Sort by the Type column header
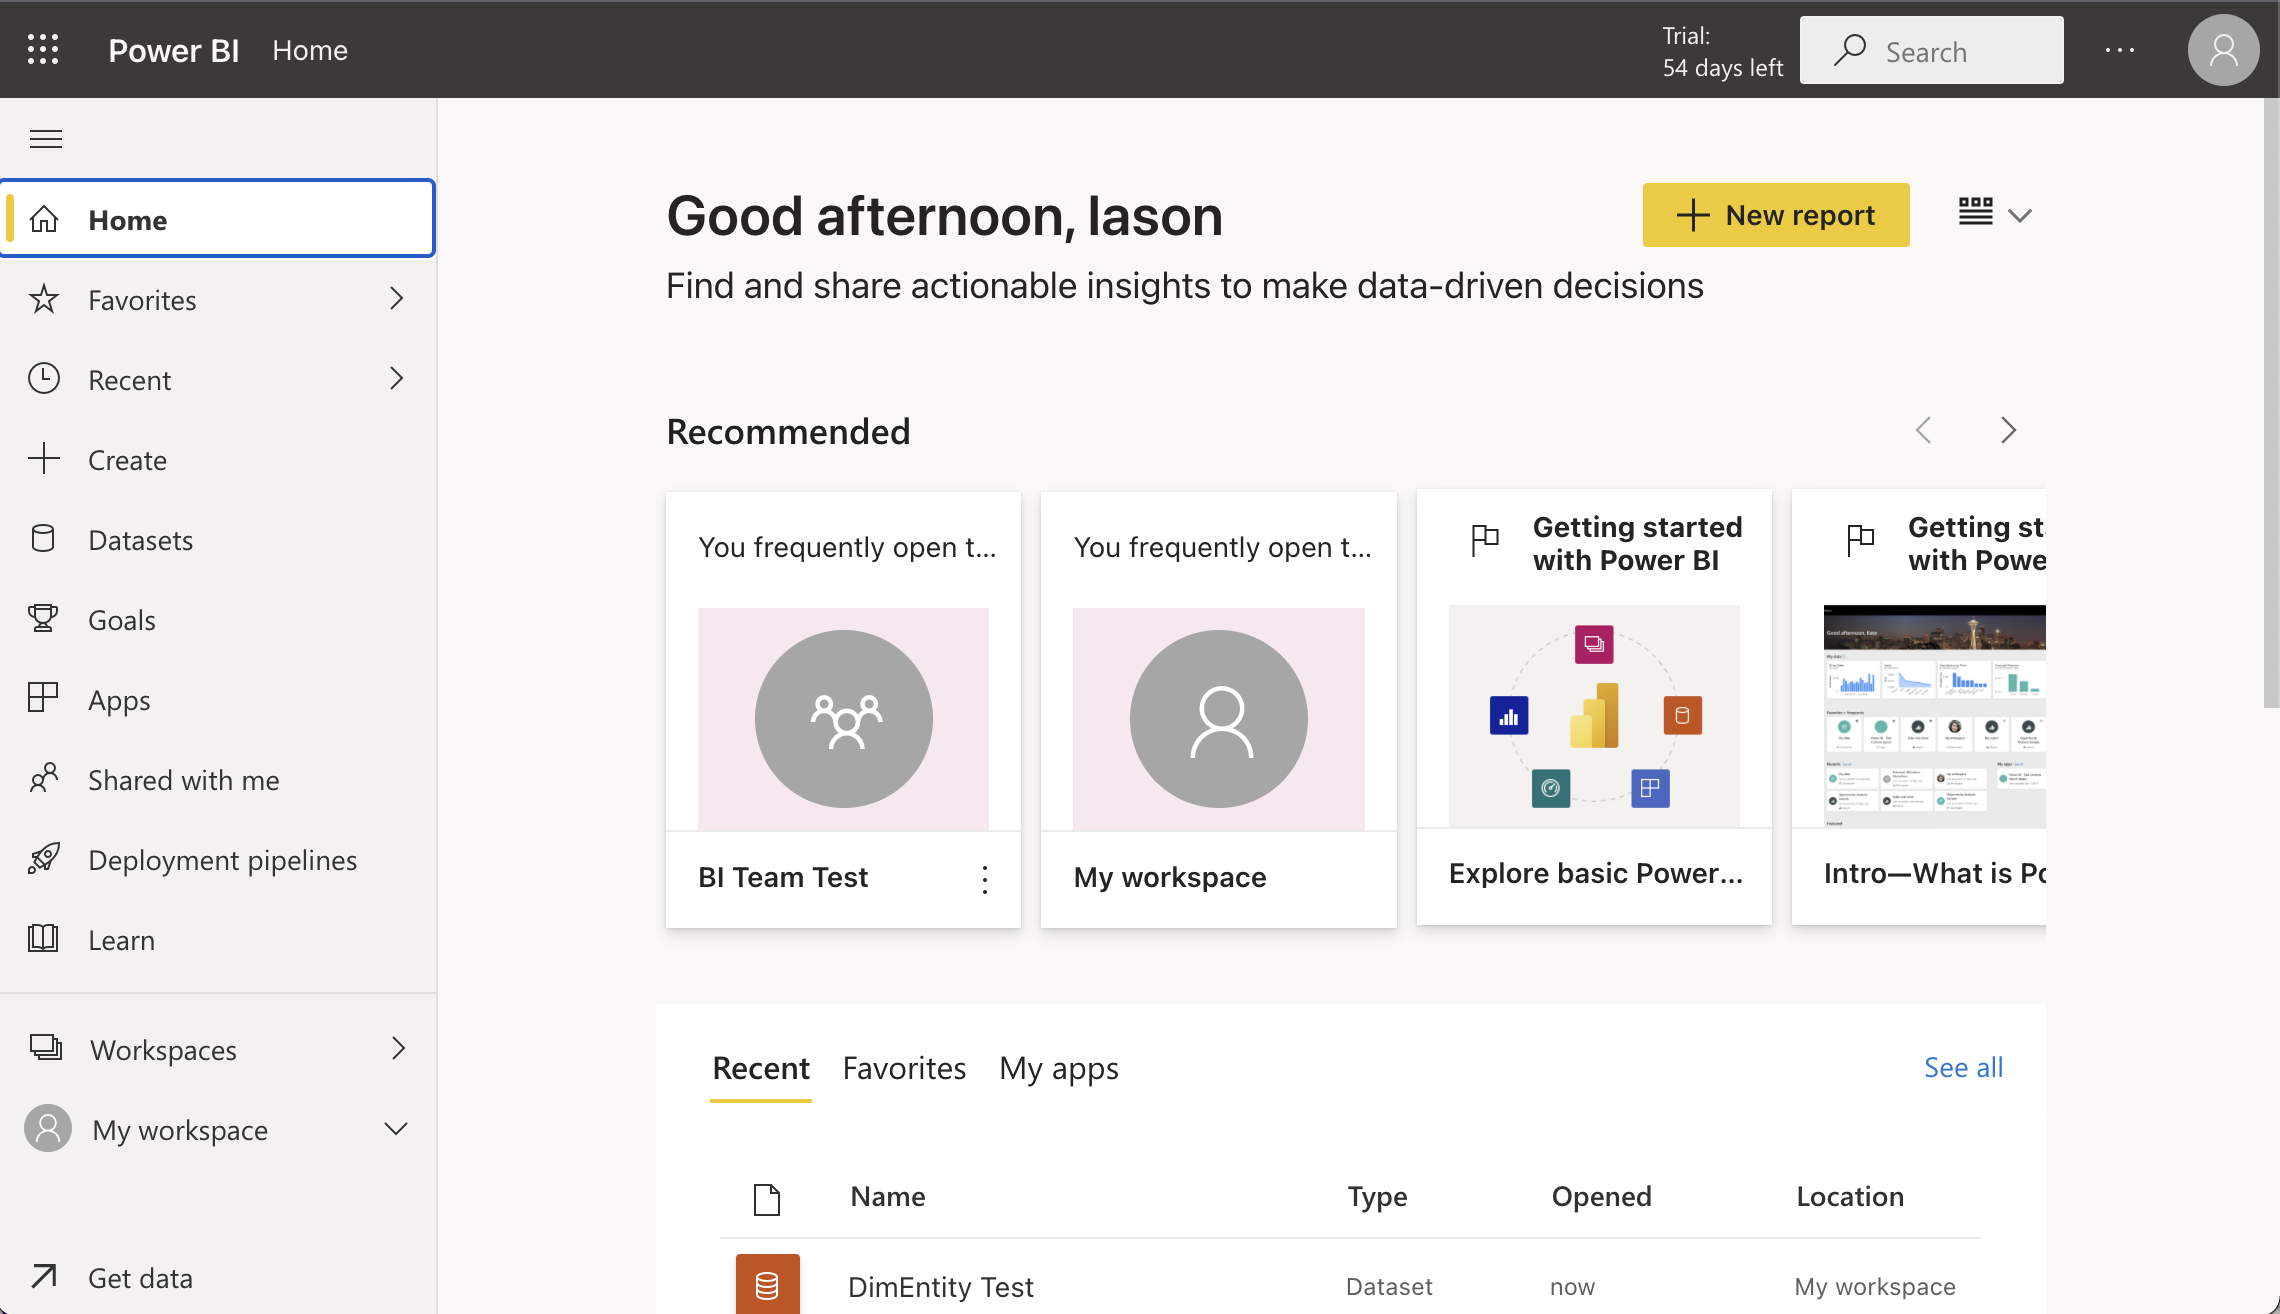 (1377, 1197)
